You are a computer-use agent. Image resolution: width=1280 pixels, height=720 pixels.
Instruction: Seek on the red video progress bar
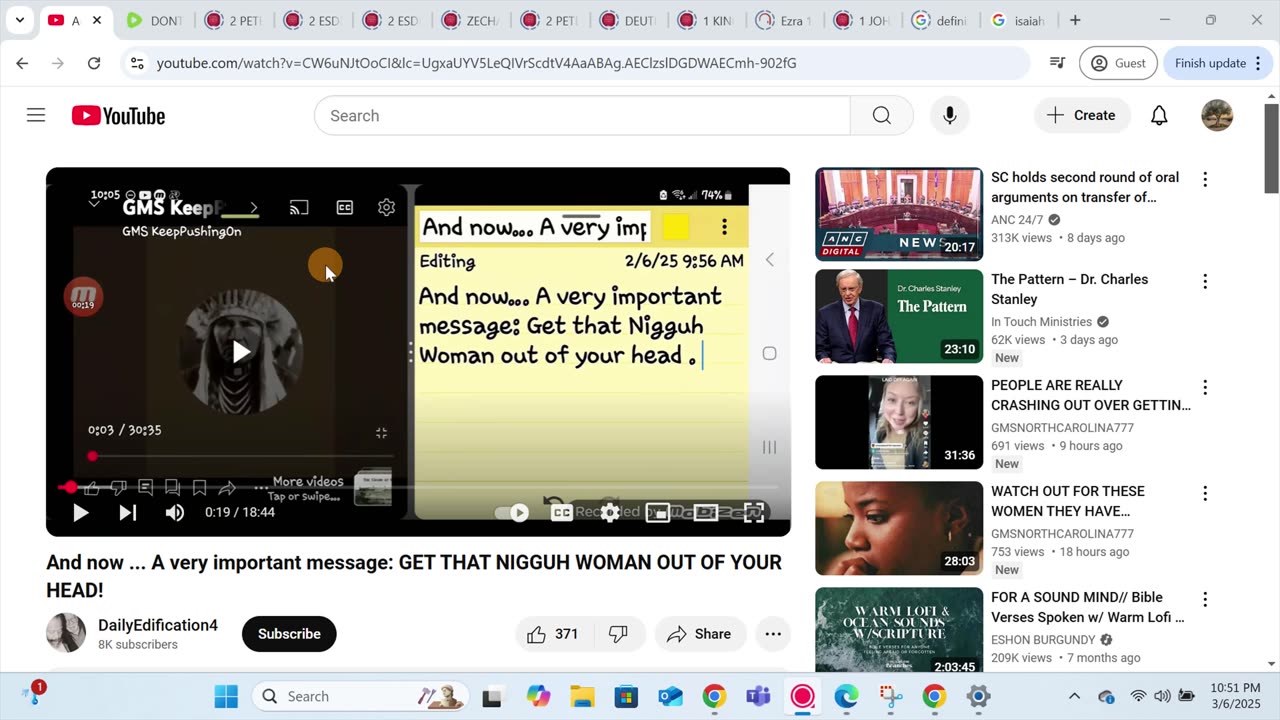coord(418,488)
